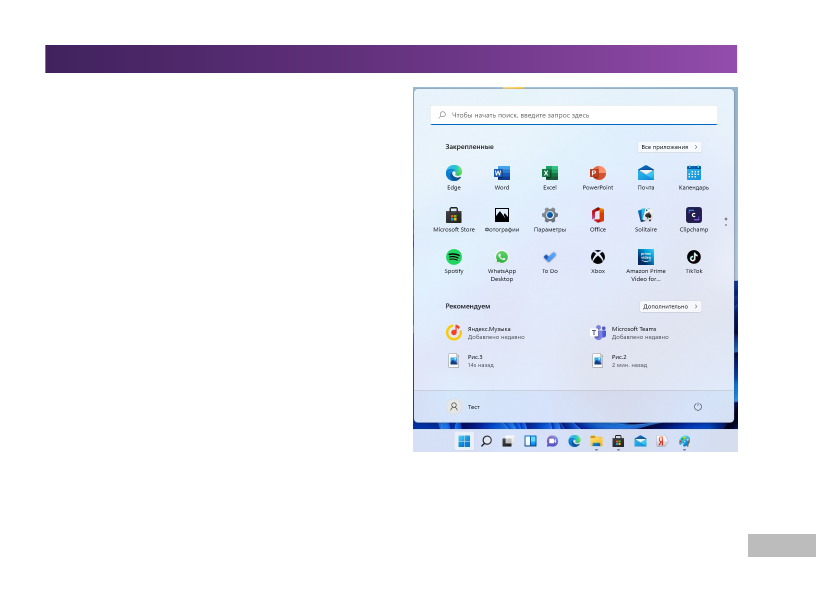Open PowerPoint pinned app
816x590 pixels.
pos(597,173)
